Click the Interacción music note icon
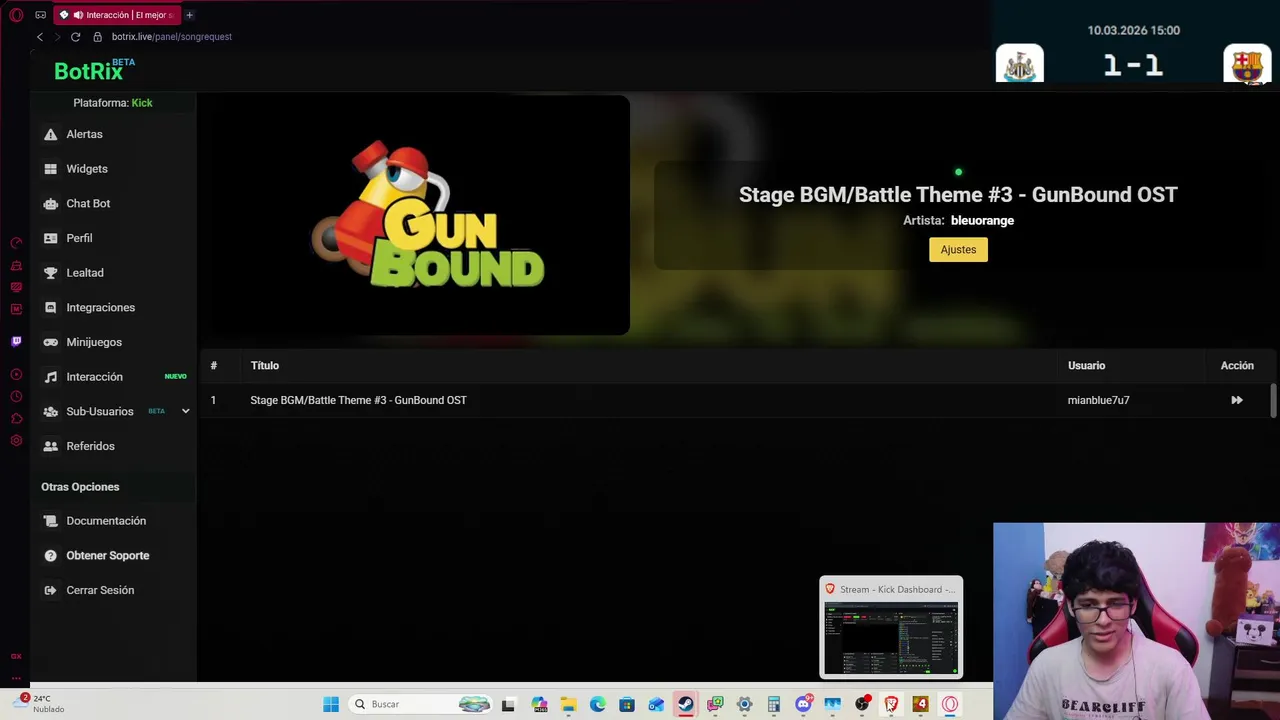Image resolution: width=1280 pixels, height=720 pixels. pyautogui.click(x=50, y=377)
